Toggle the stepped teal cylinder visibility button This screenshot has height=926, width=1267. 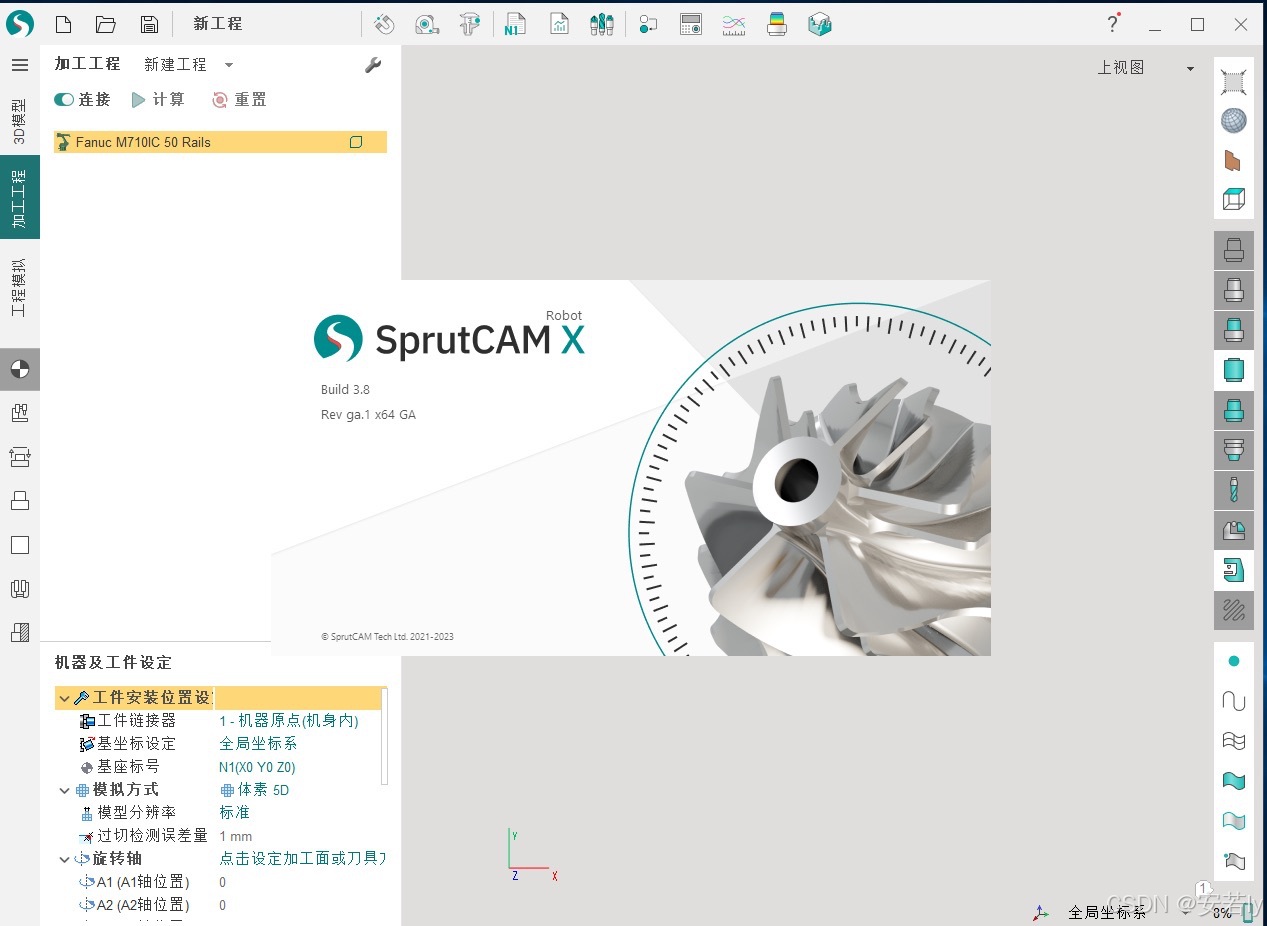click(x=1234, y=410)
